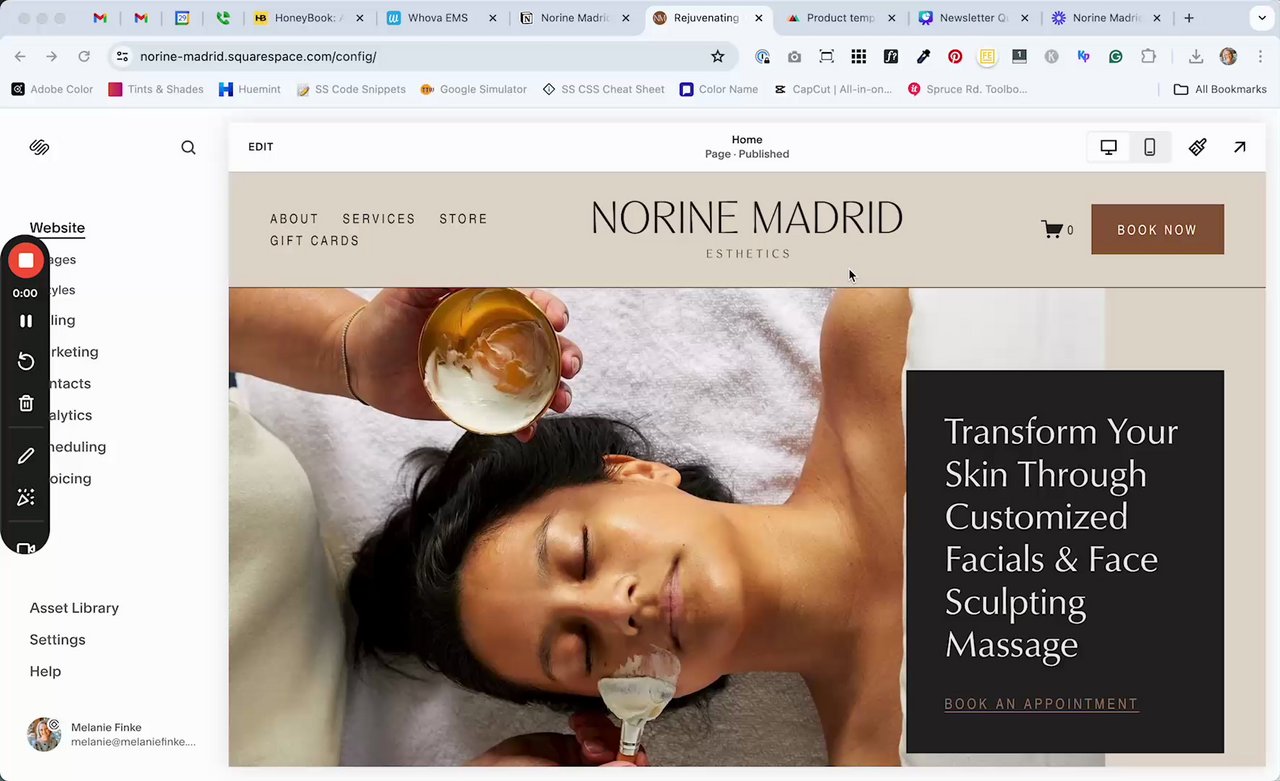Screen dimensions: 1280x781
Task: Open the SERVICES navigation link
Action: point(379,219)
